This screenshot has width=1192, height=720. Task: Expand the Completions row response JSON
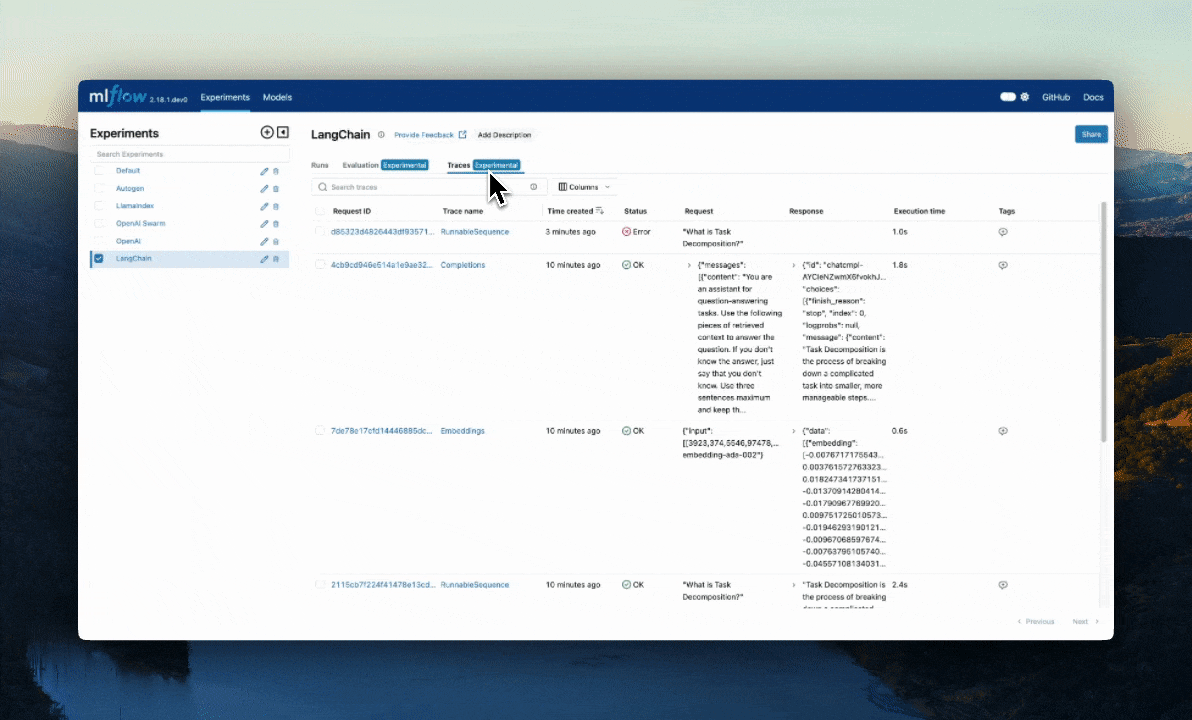(x=794, y=265)
